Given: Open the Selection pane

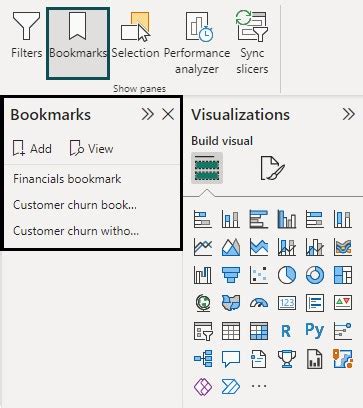Looking at the screenshot, I should click(135, 35).
